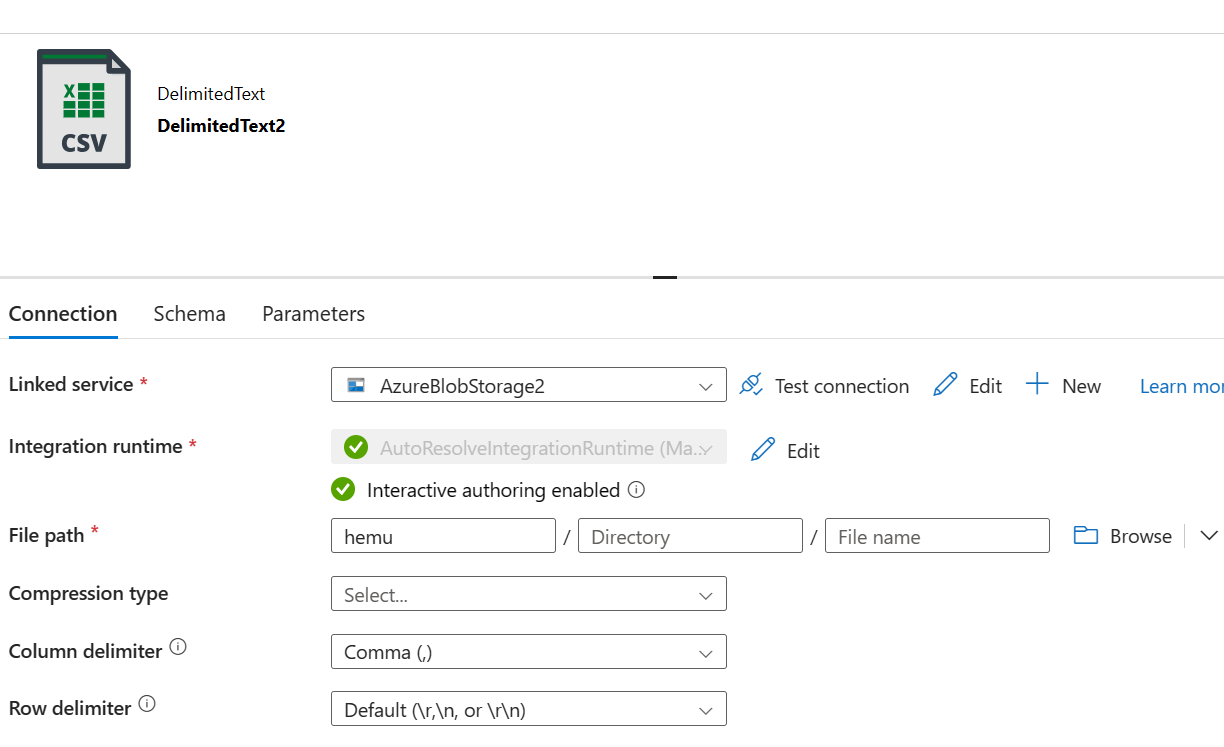Expand the Row delimiter dropdown
The height and width of the screenshot is (747, 1224).
(x=528, y=710)
